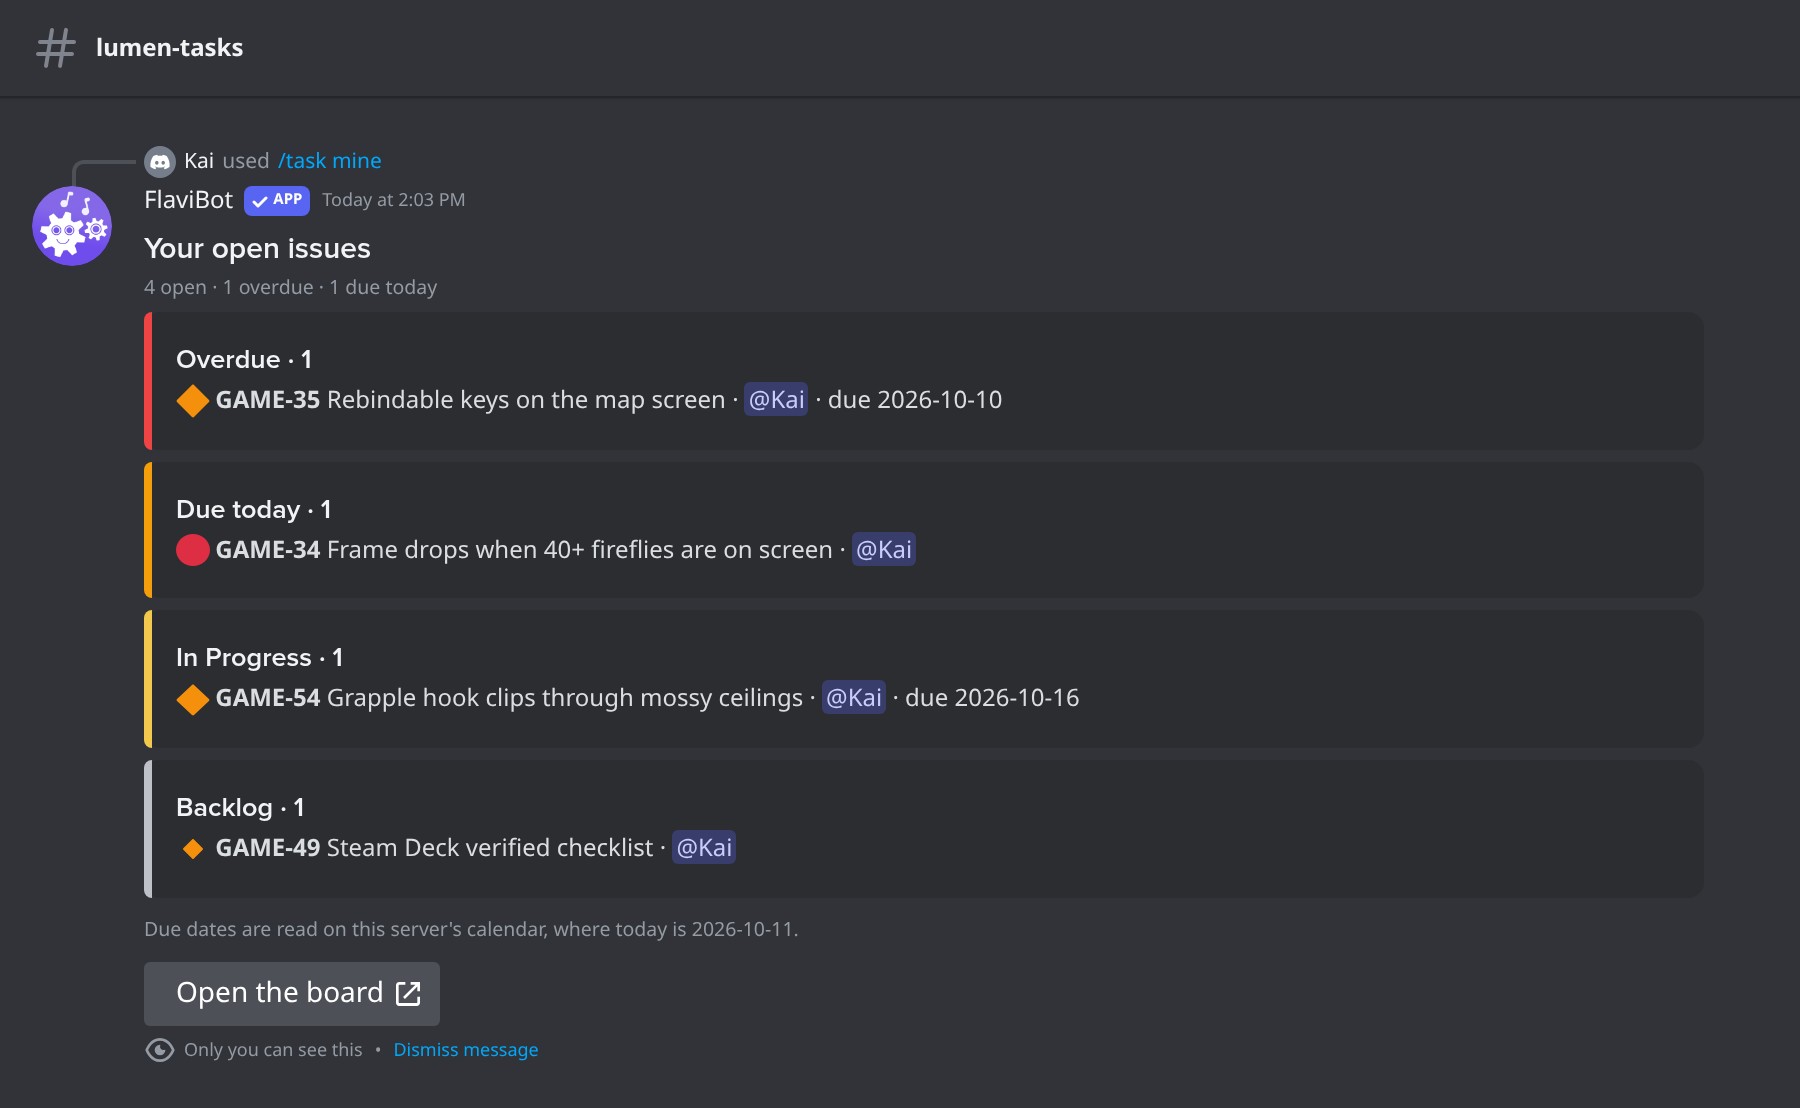Click the @Kai mention on GAME-35
1800x1108 pixels.
click(x=776, y=400)
